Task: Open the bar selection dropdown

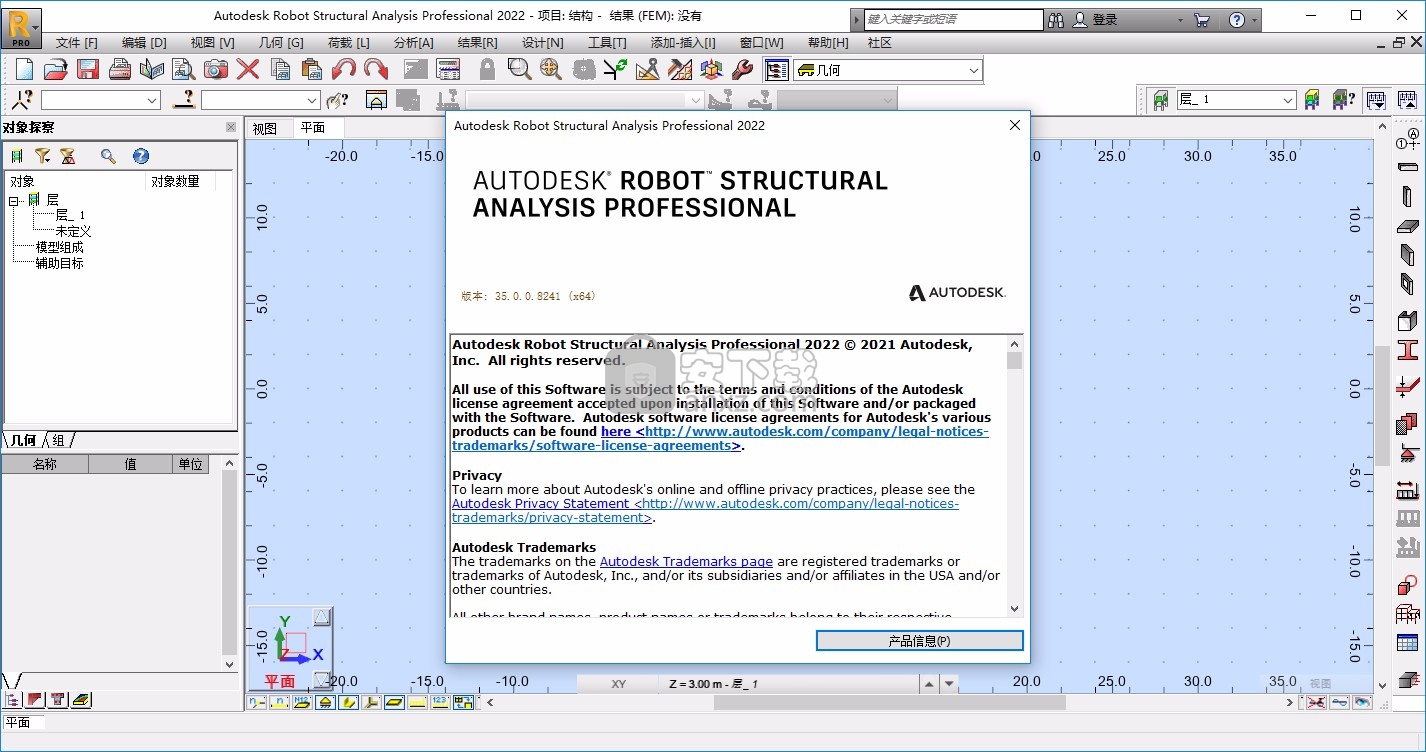Action: [x=312, y=100]
